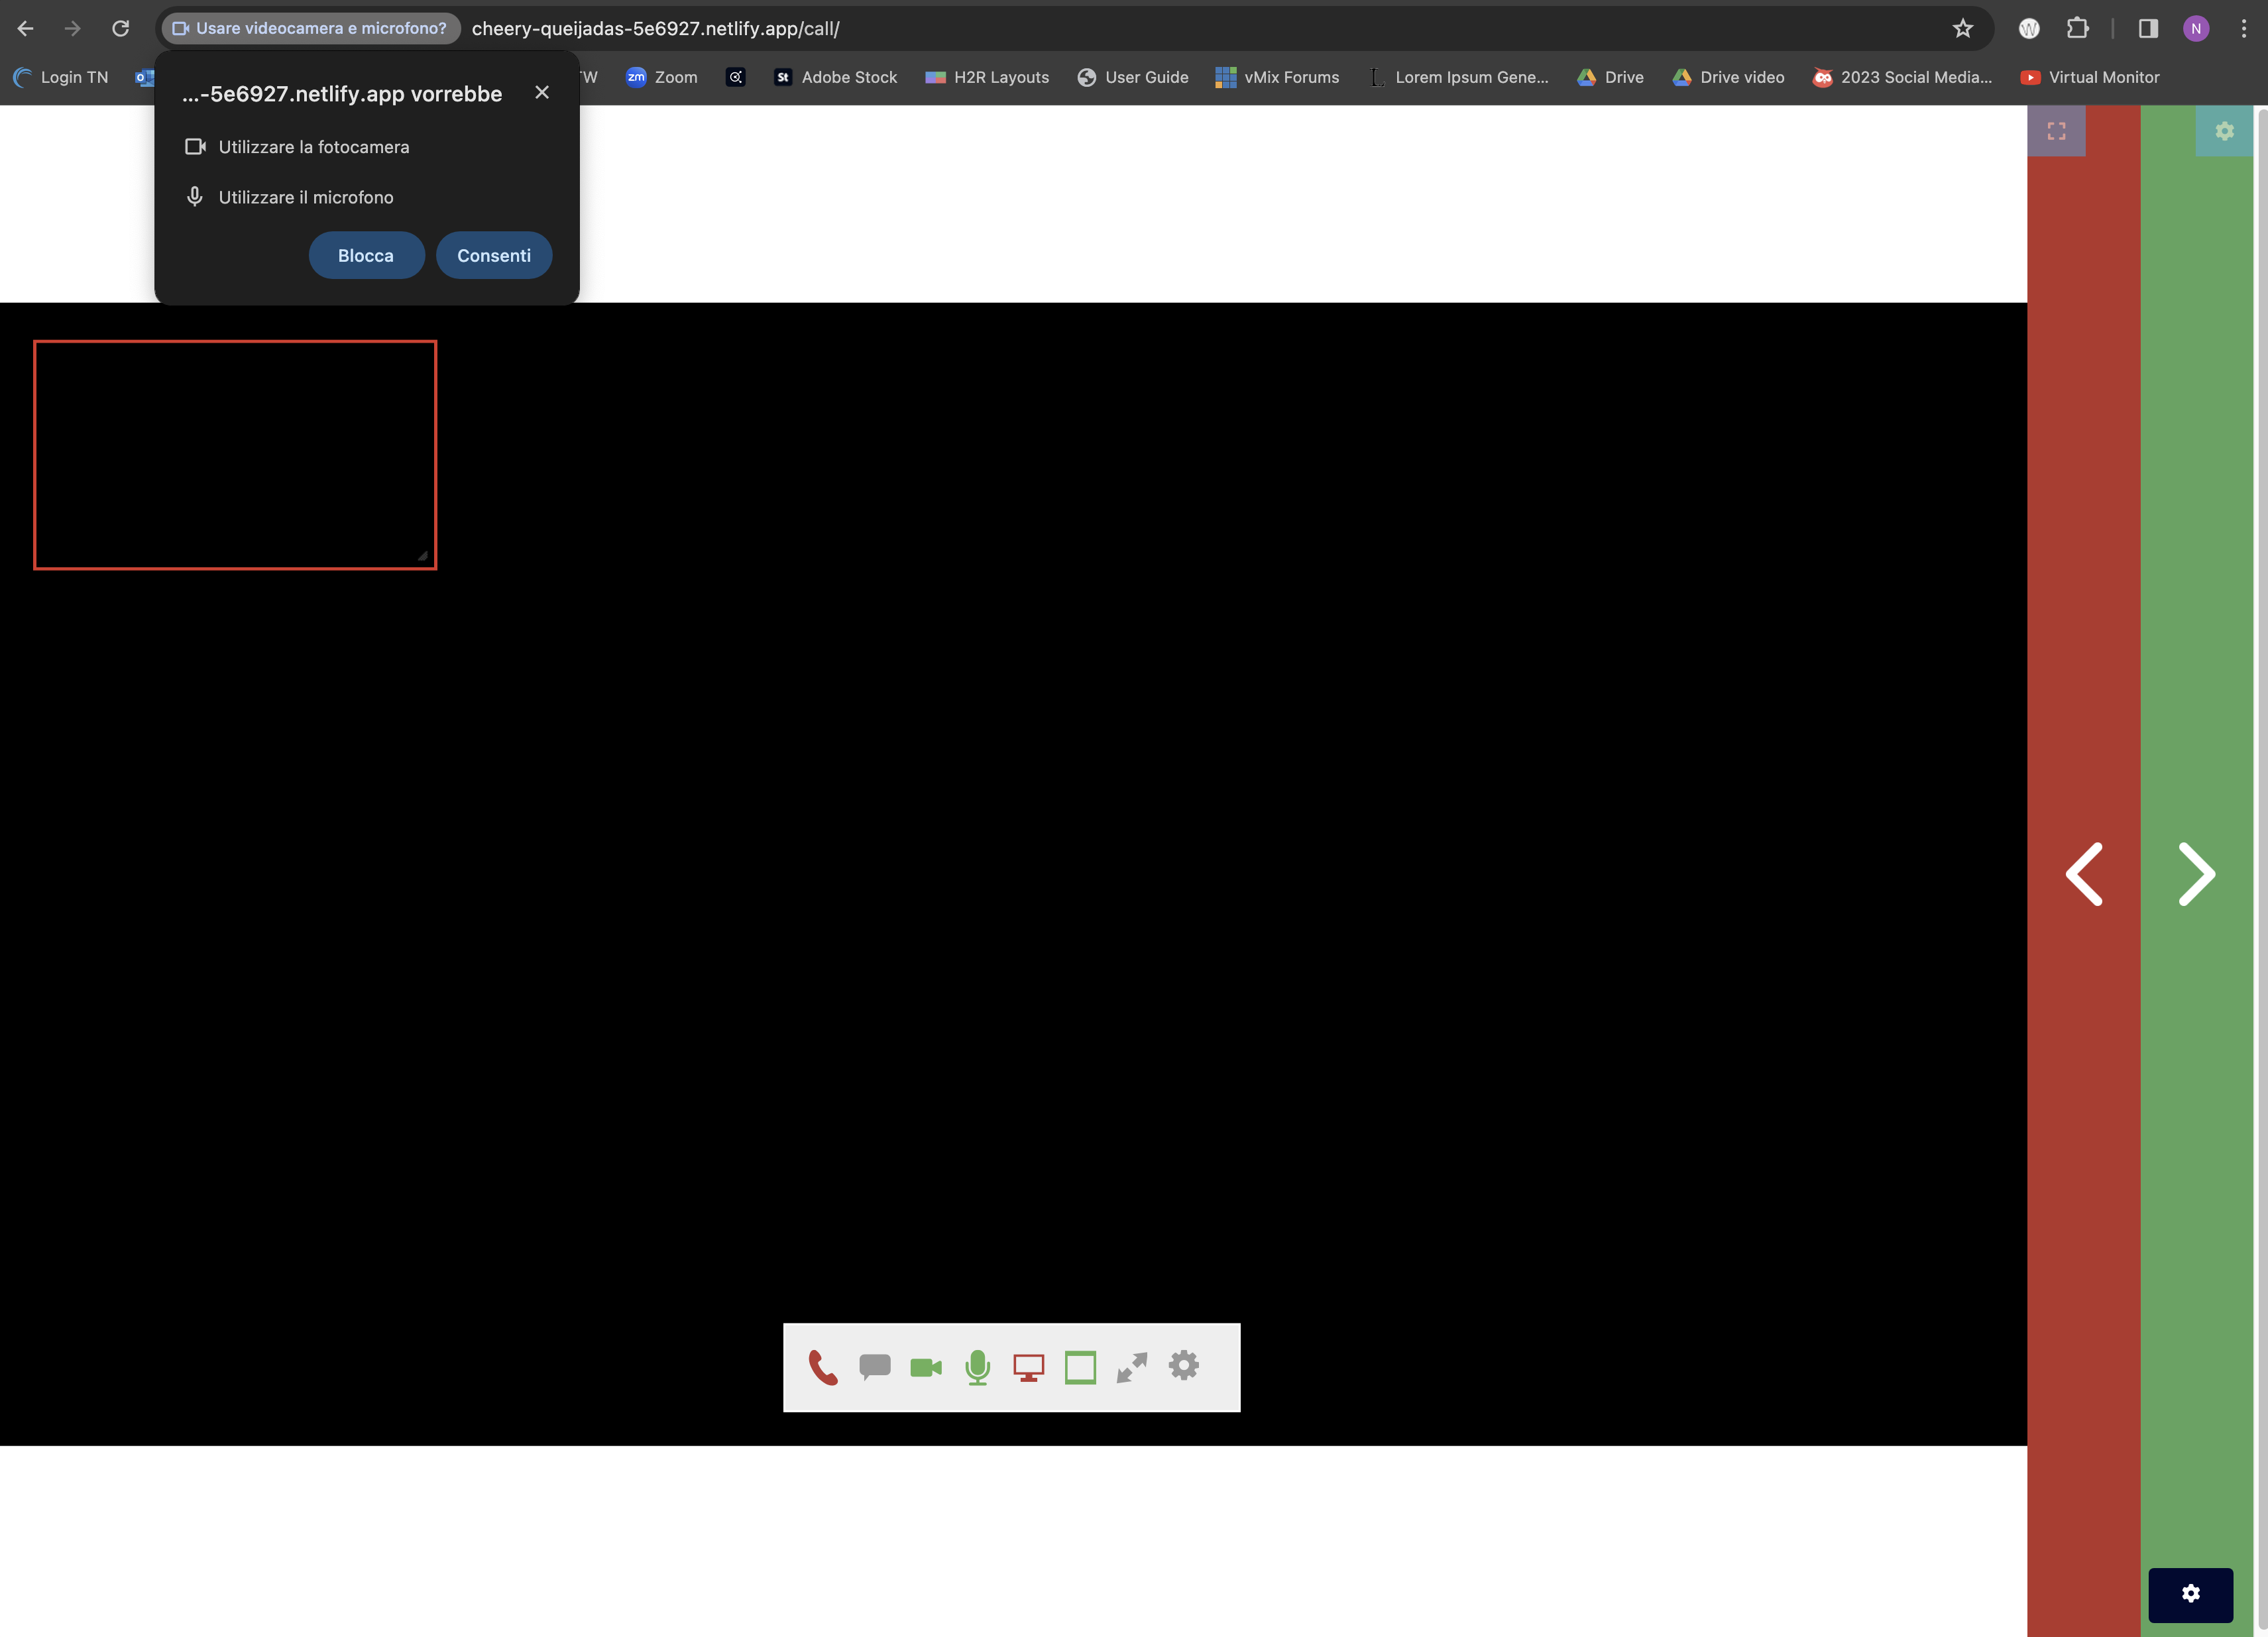Open the User Guide bookmark
Viewport: 2268px width, 1637px height.
pos(1133,77)
